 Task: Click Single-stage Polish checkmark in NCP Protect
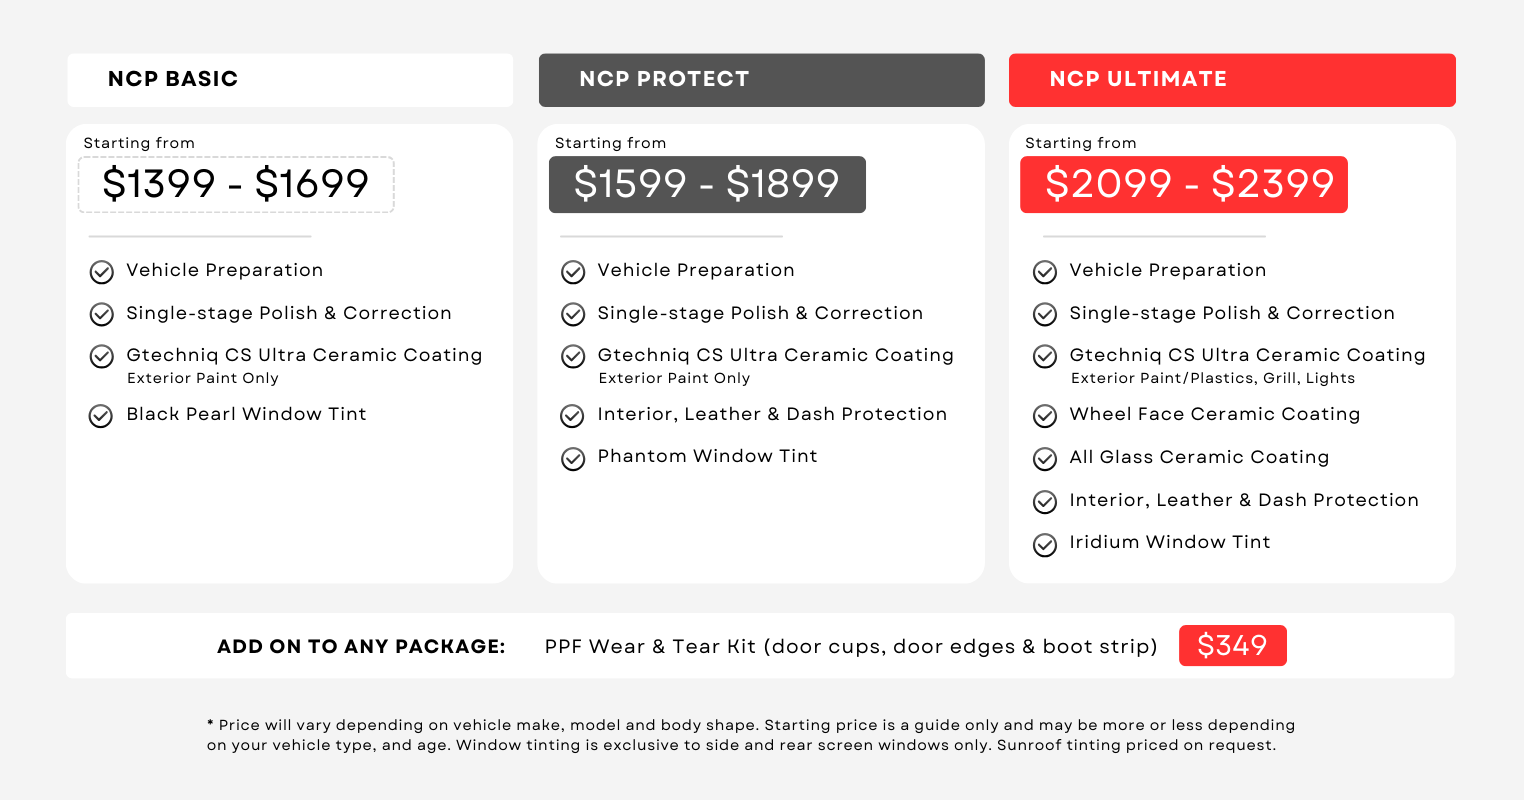click(573, 315)
